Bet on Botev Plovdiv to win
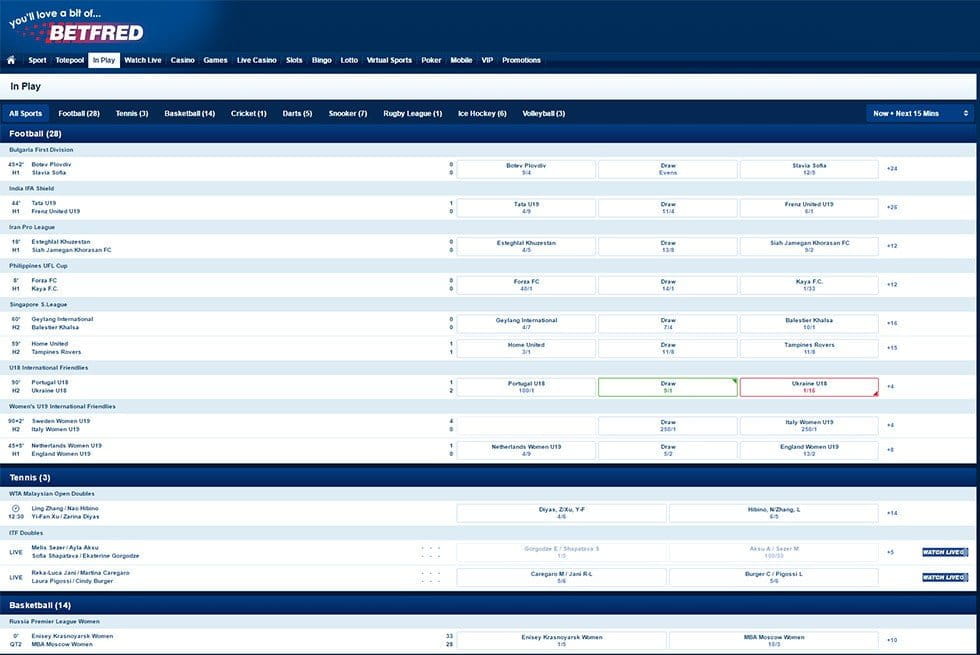Screen dimensions: 980x655 [x=526, y=169]
